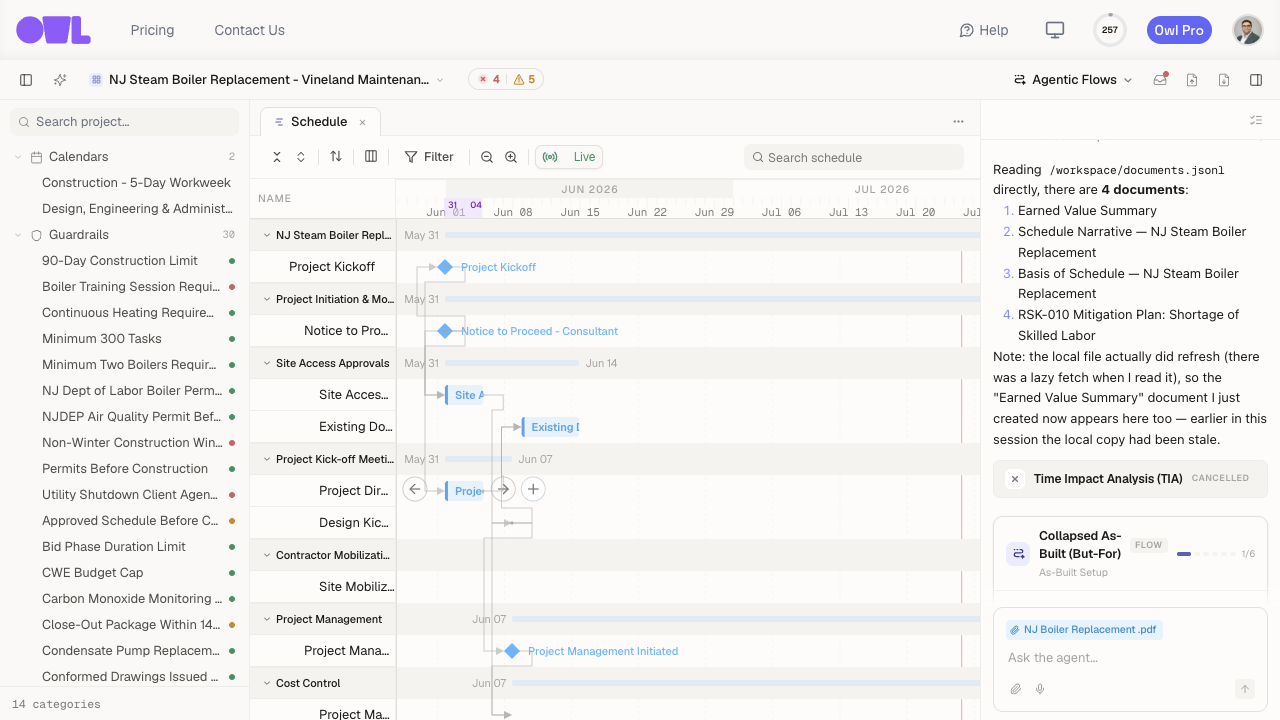Click the attach file paperclip icon
1280x720 pixels.
click(x=1016, y=689)
